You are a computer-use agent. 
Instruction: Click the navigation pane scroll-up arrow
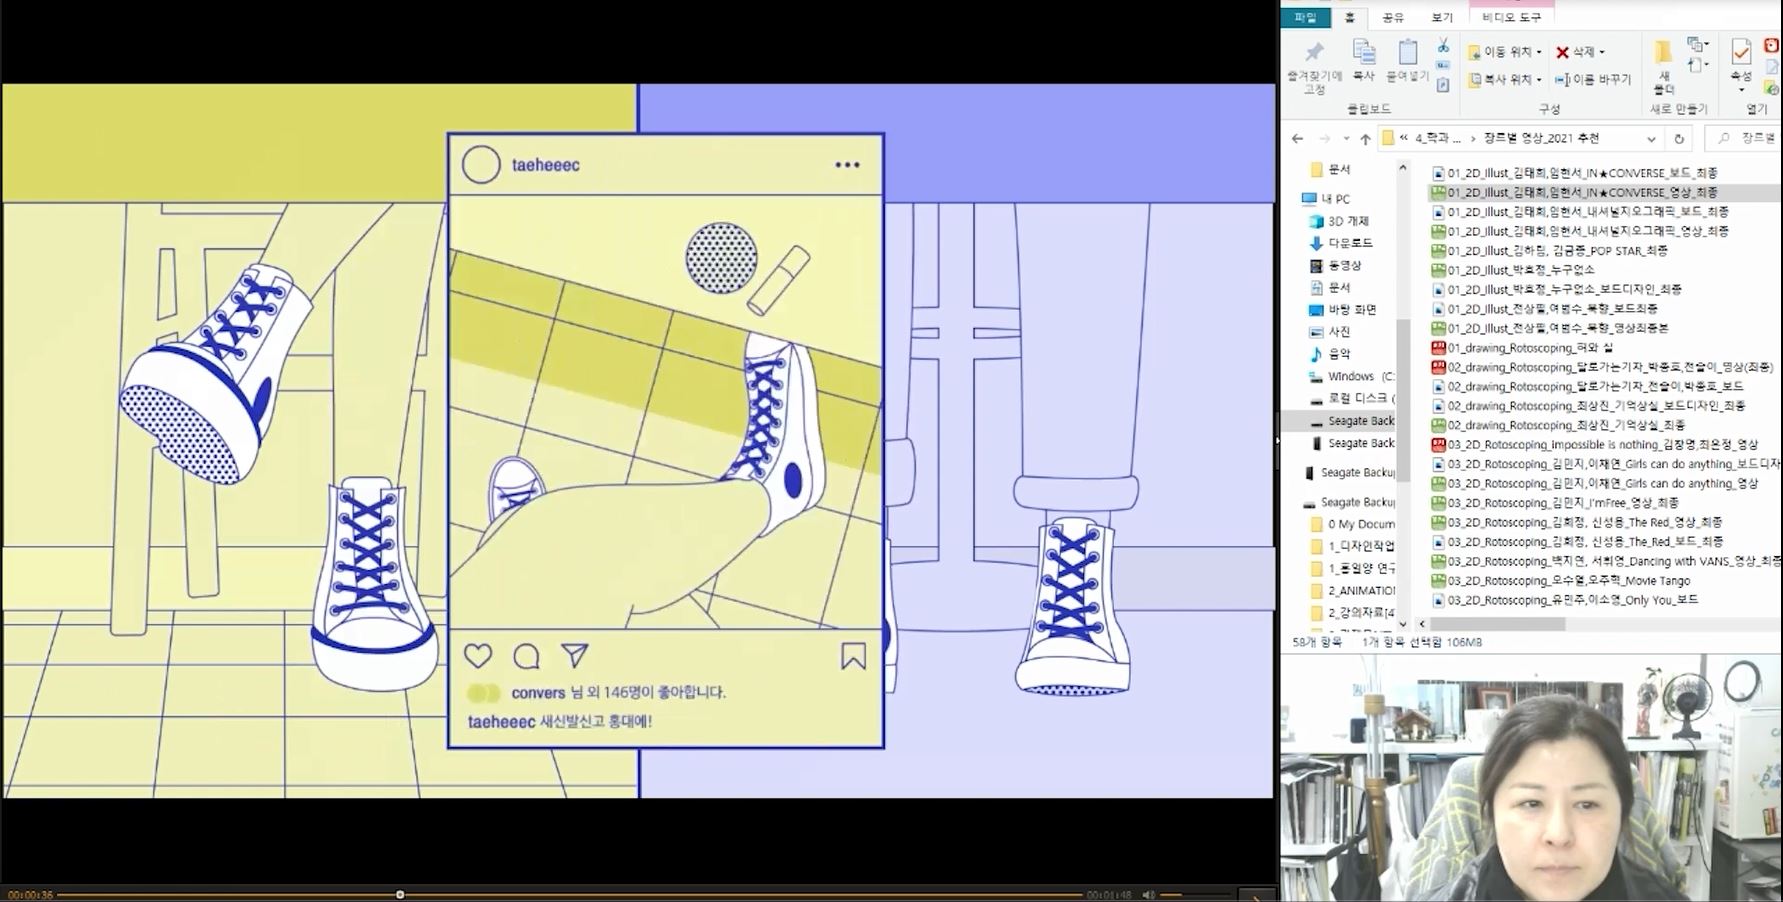1402,168
